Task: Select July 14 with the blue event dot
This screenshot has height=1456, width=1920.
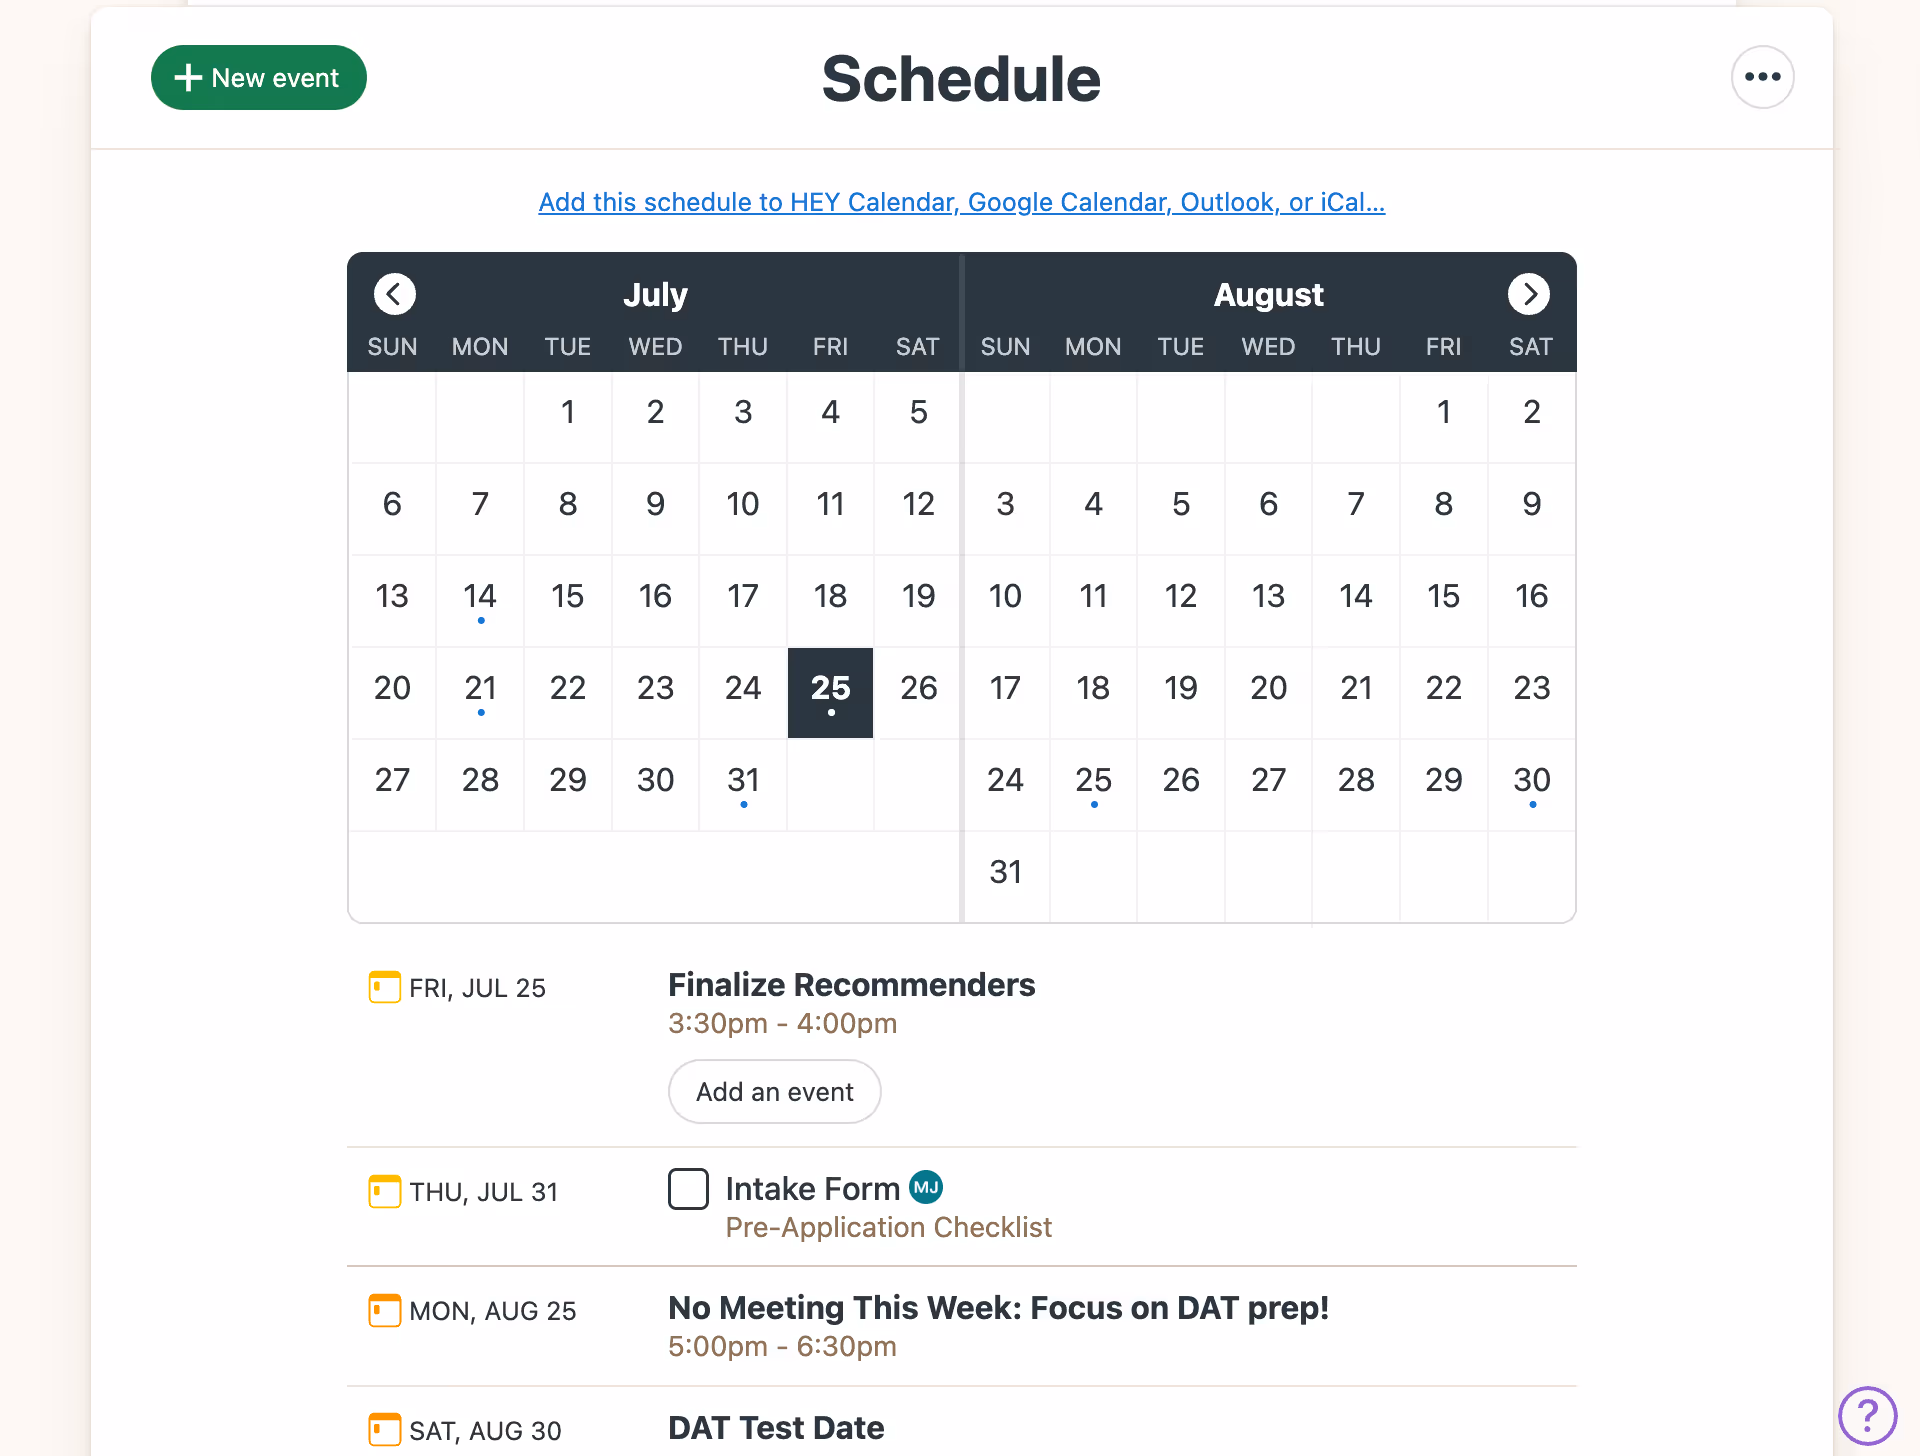Action: click(480, 597)
